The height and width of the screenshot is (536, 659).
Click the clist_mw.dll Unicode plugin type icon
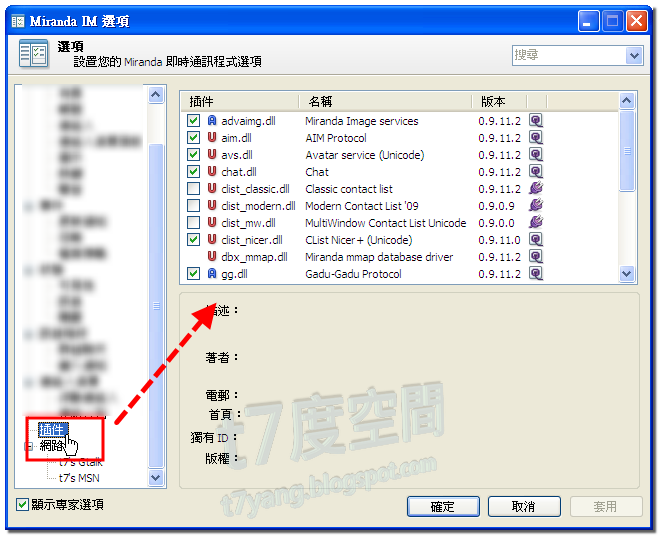pos(212,222)
